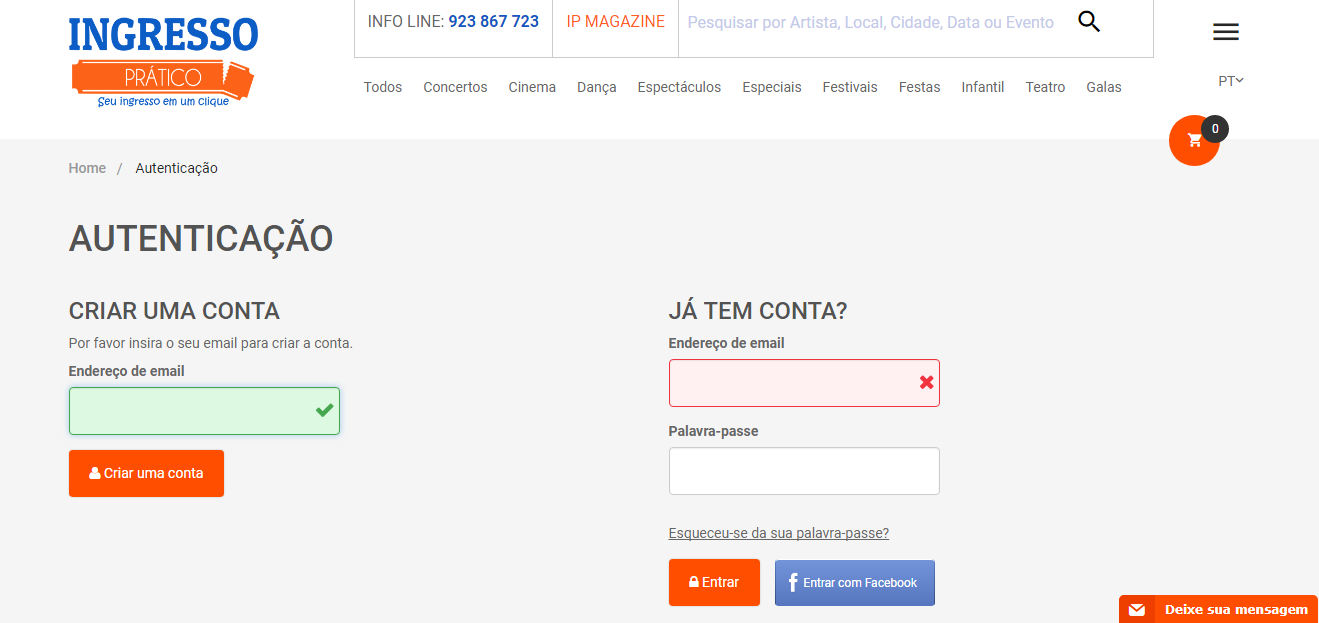This screenshot has height=623, width=1319.
Task: Click the red X in login email field
Action: (926, 382)
